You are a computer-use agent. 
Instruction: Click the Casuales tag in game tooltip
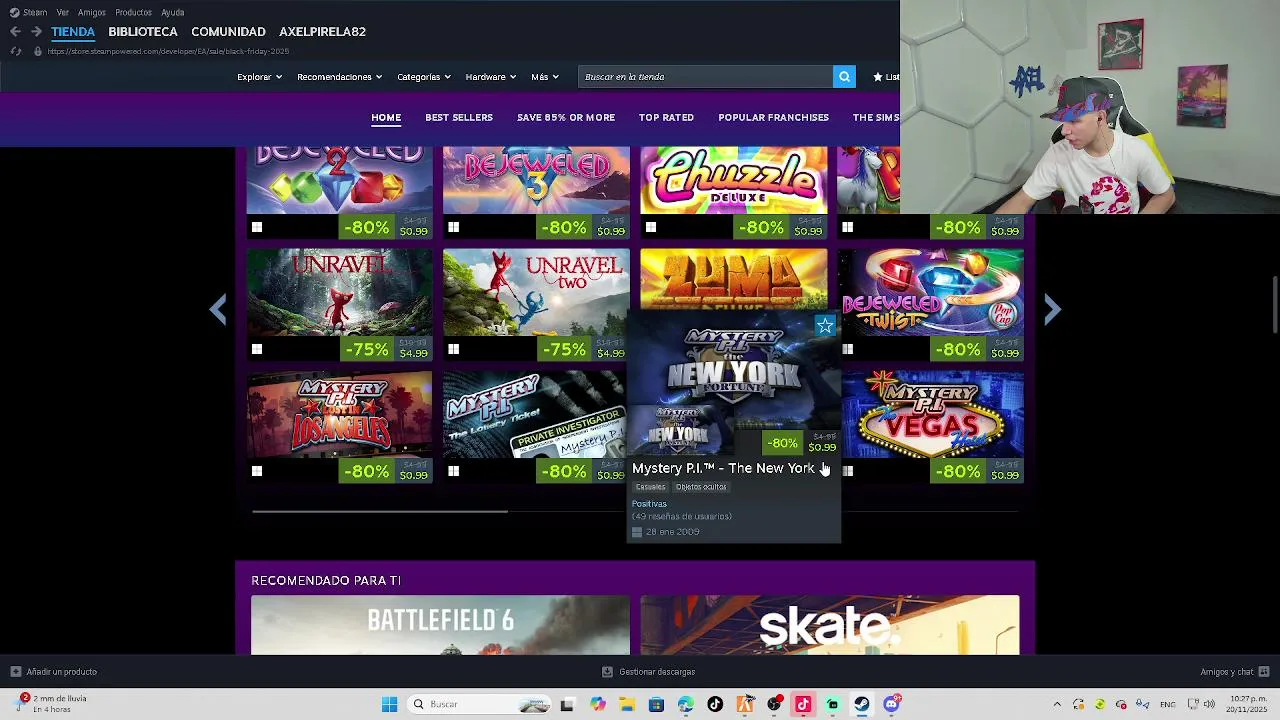(x=650, y=487)
